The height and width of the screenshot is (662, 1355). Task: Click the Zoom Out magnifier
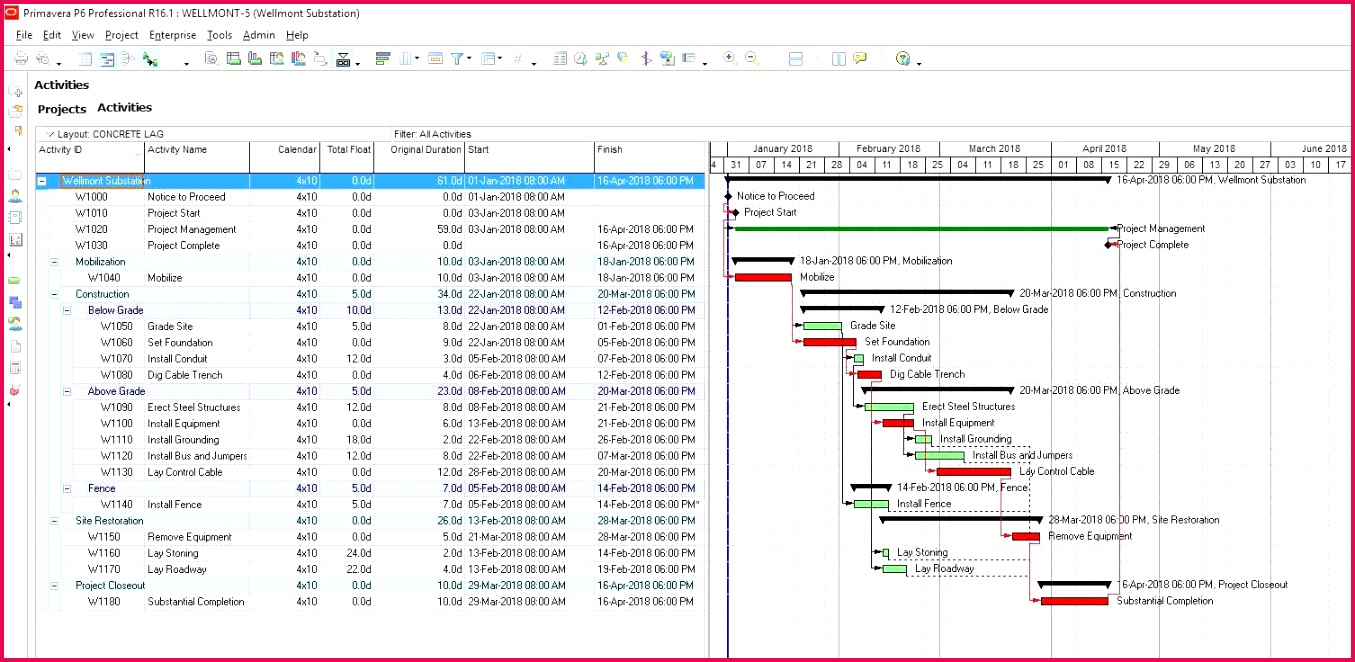click(752, 59)
